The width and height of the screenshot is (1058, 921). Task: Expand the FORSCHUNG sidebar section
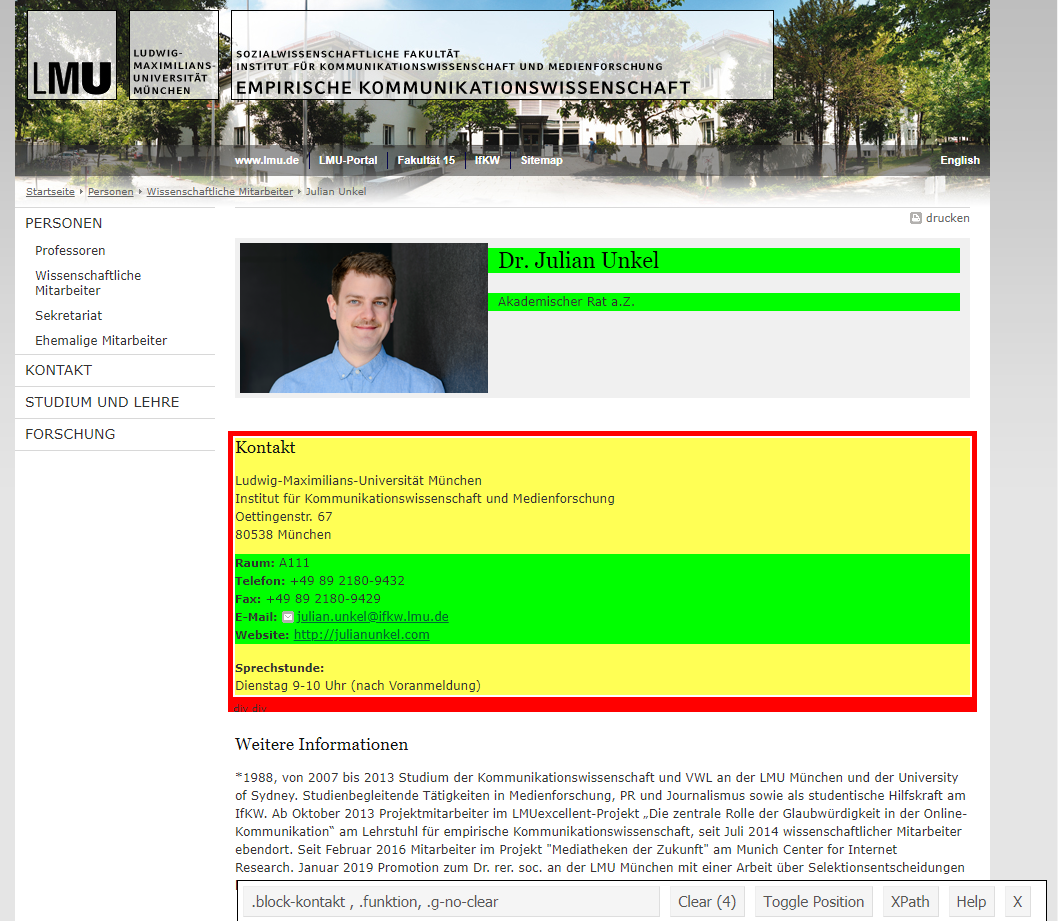pyautogui.click(x=70, y=434)
